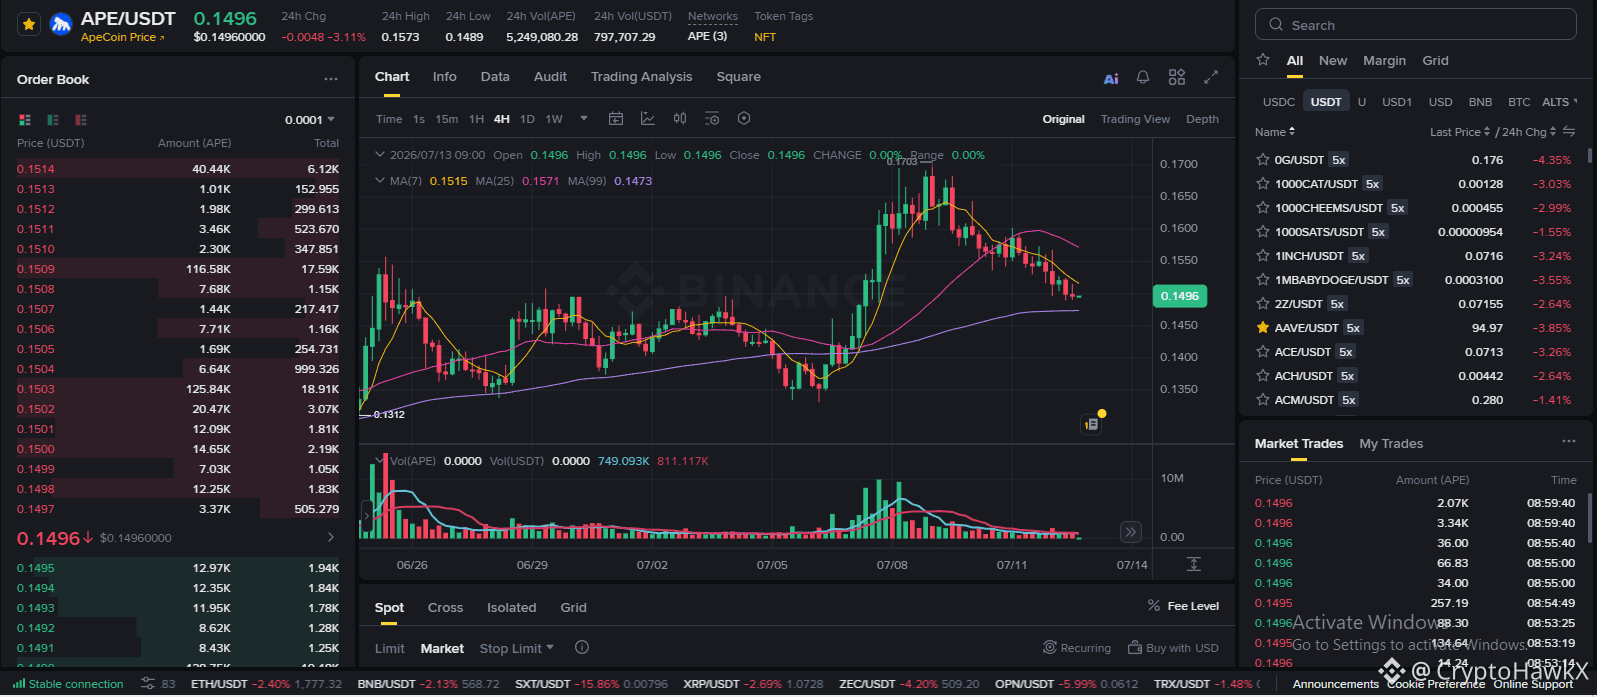Viewport: 1597px width, 697px height.
Task: Filter markets by BTC
Action: (x=1519, y=102)
